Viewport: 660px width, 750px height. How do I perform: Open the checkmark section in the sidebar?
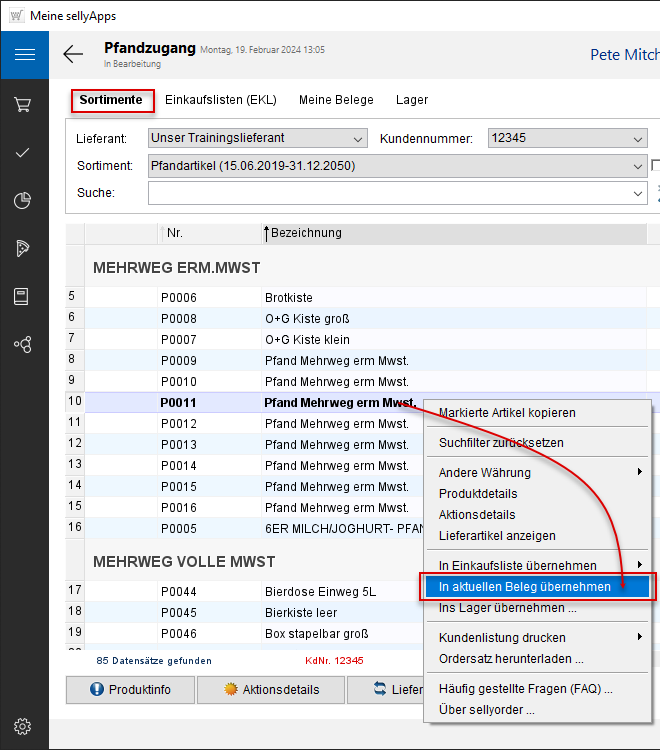coord(24,152)
